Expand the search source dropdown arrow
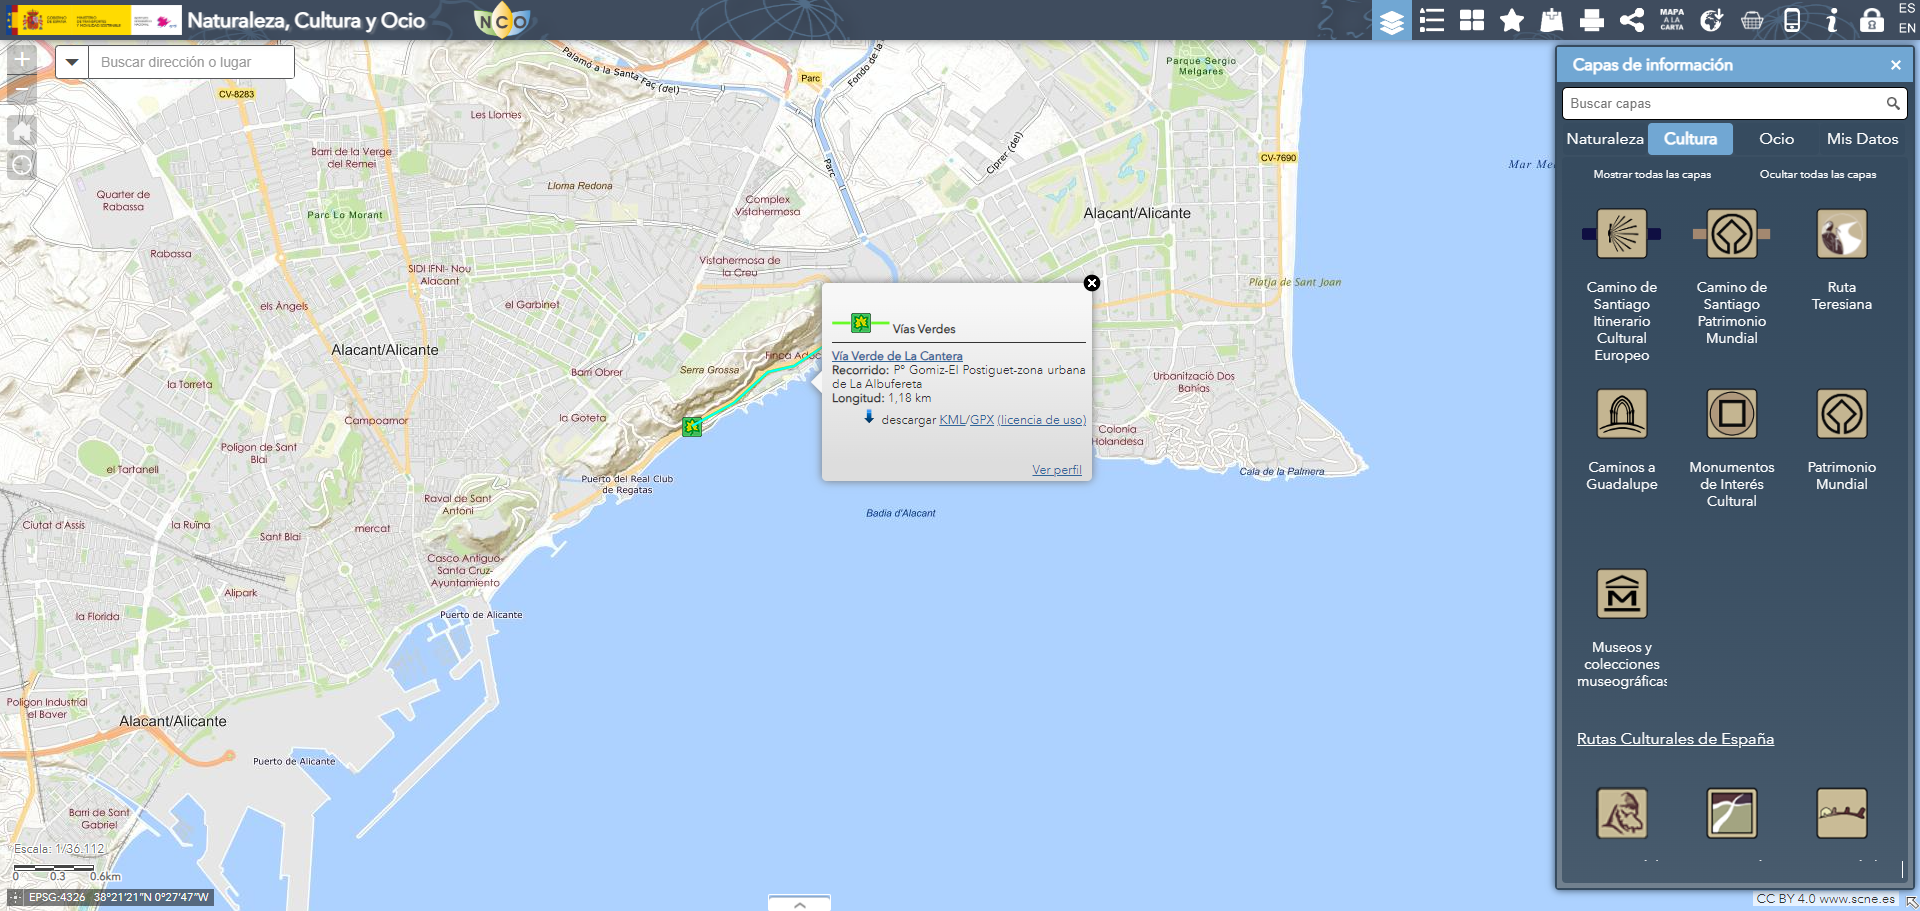Screen dimensions: 1920x911 pyautogui.click(x=72, y=62)
